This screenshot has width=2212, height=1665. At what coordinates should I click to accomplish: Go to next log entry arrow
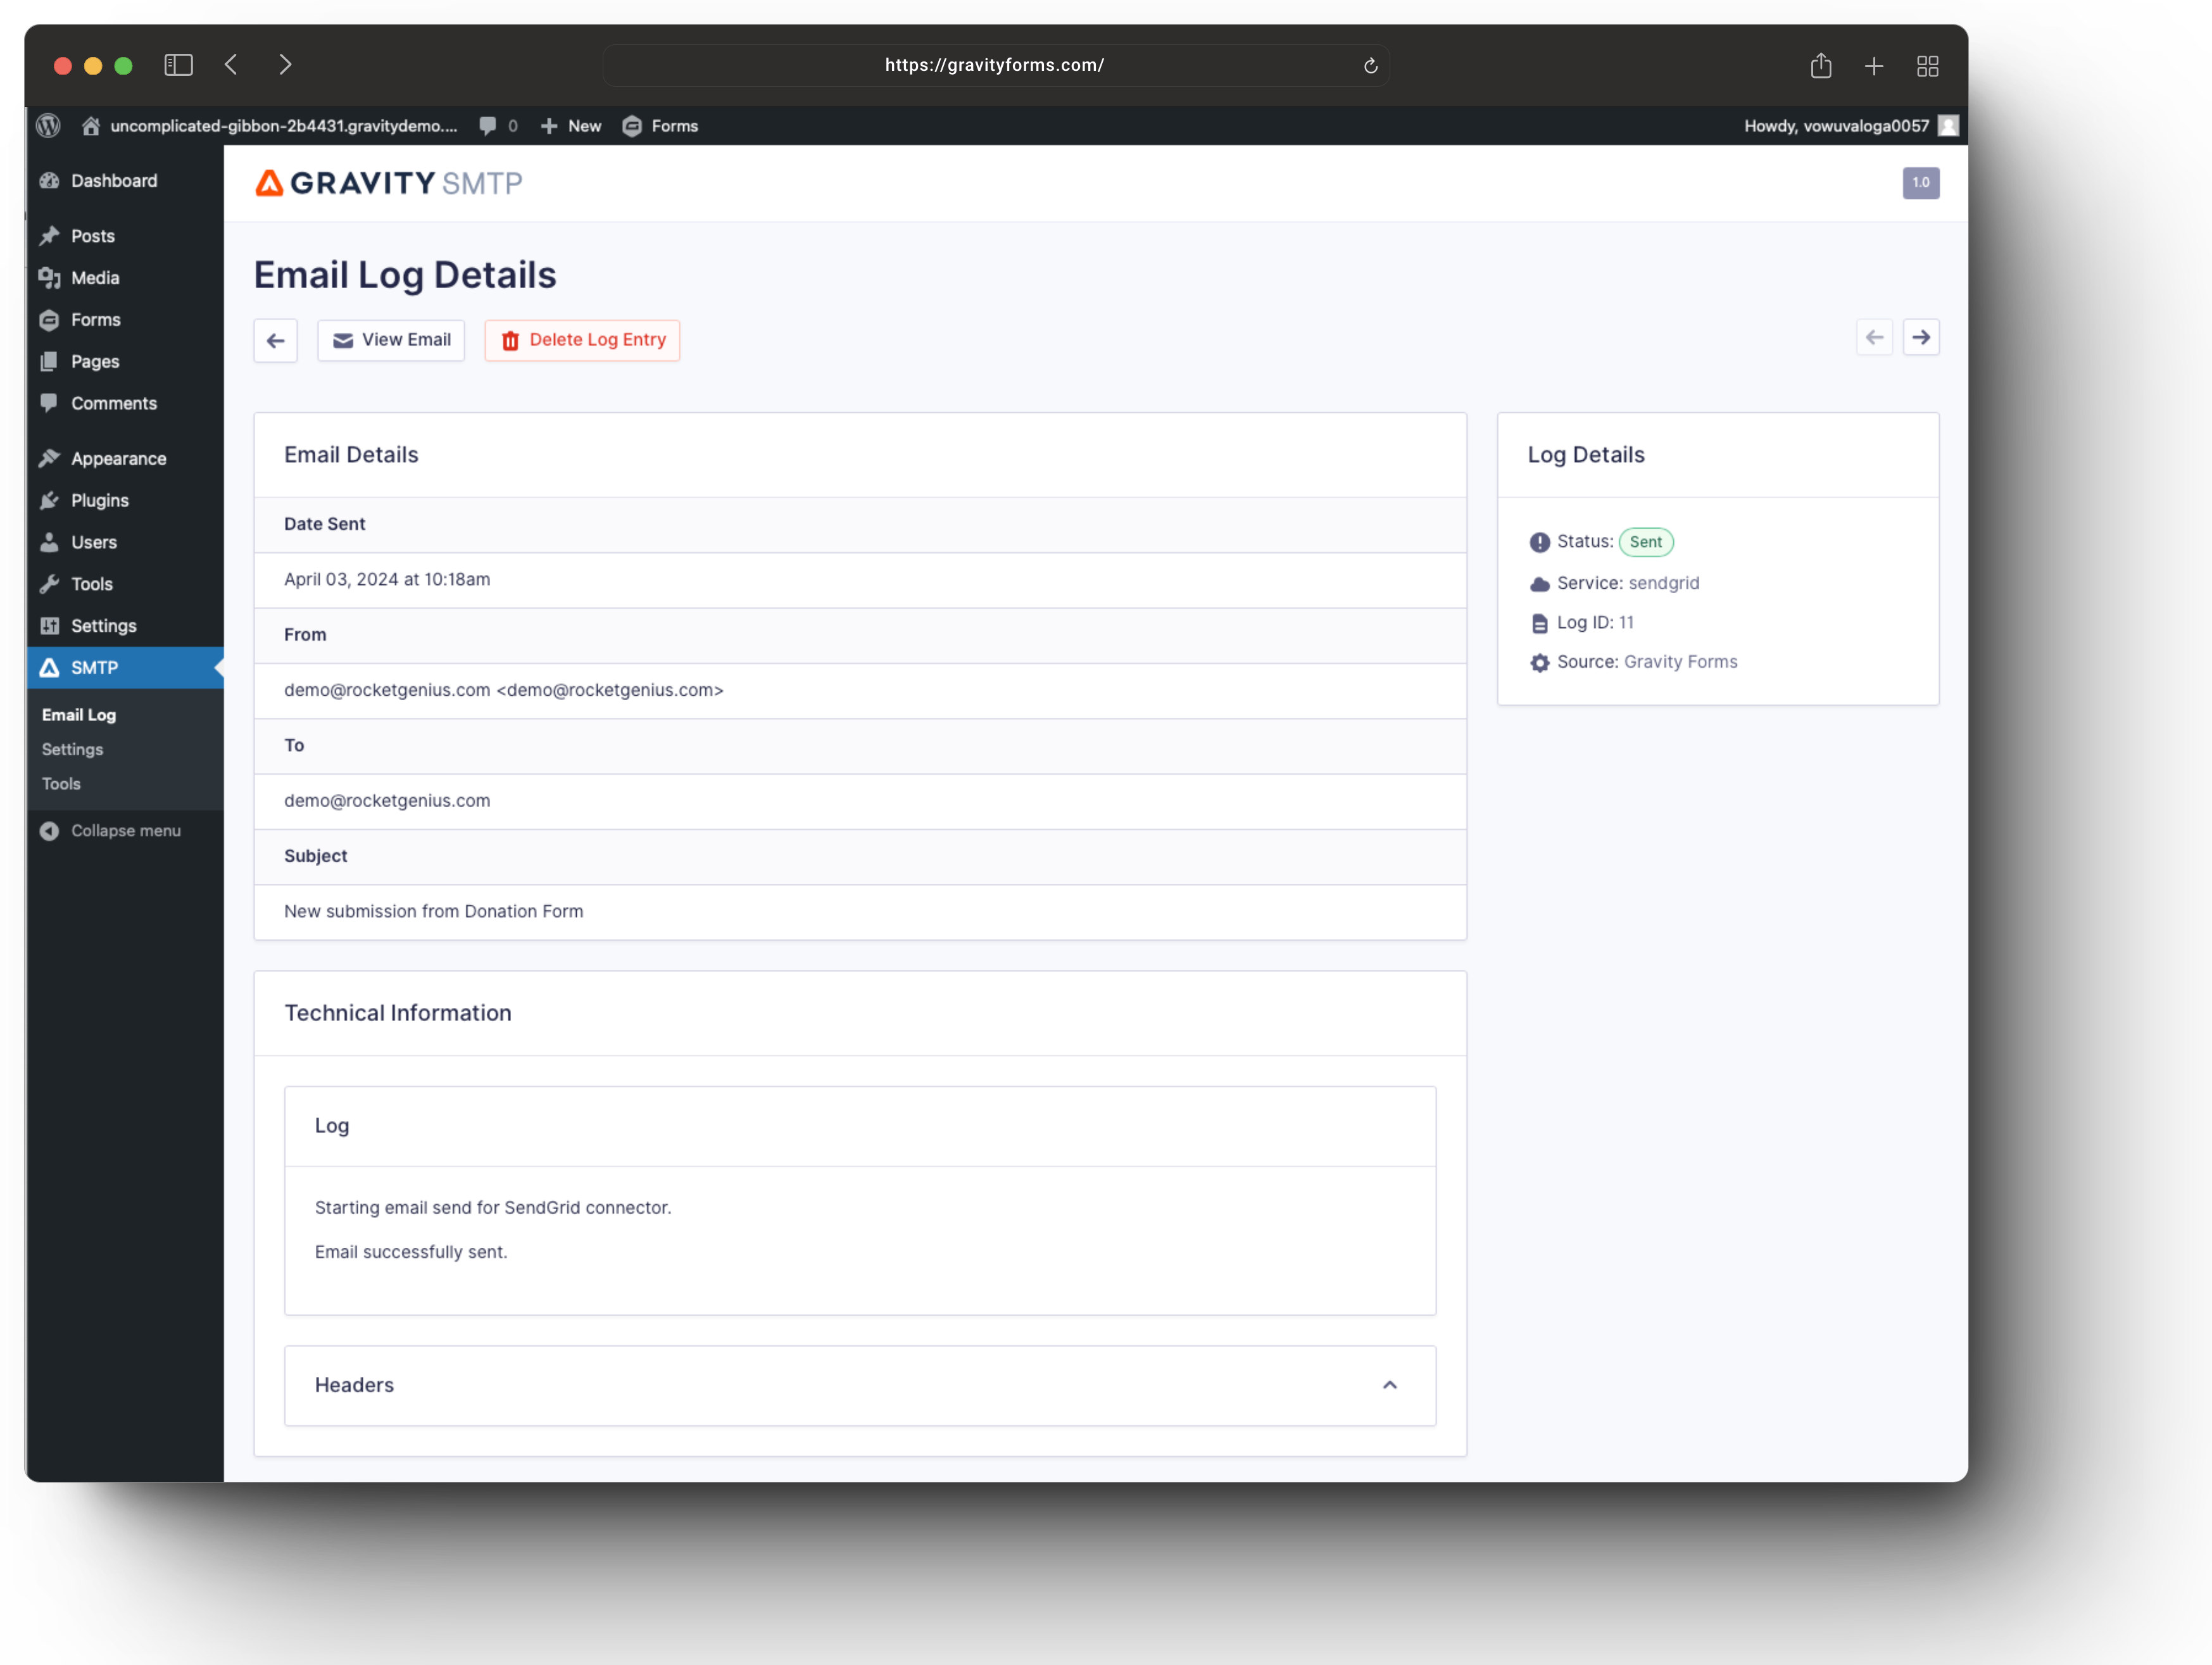click(x=1921, y=338)
